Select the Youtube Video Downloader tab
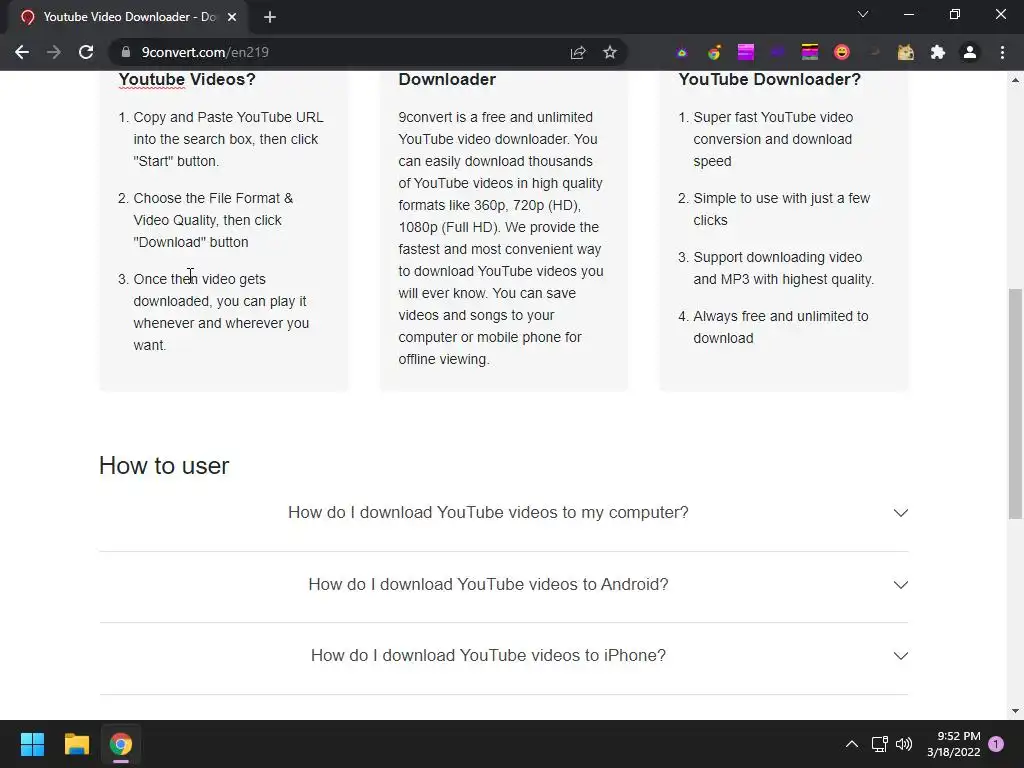This screenshot has height=768, width=1024. pos(127,17)
